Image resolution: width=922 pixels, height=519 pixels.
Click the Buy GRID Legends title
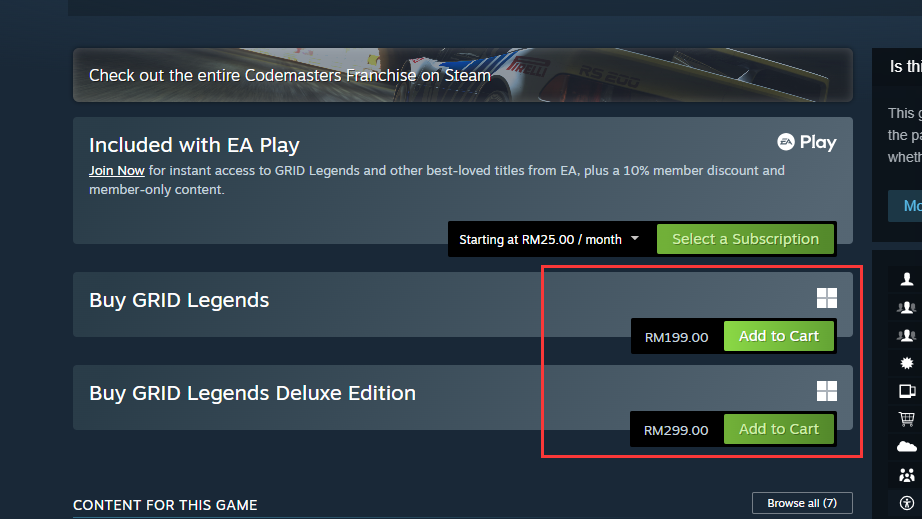(x=179, y=300)
